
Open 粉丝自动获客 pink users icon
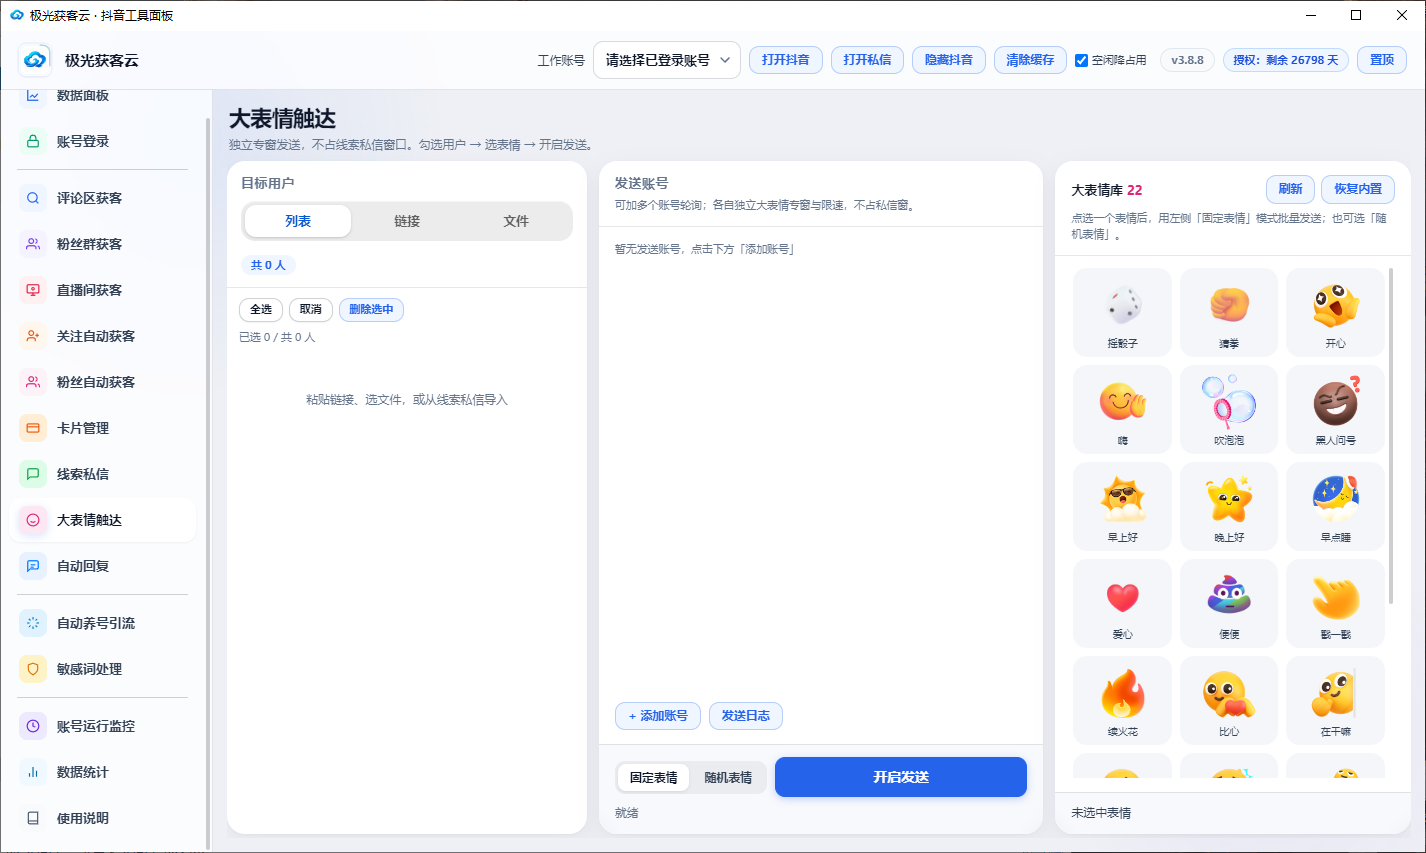coord(33,382)
